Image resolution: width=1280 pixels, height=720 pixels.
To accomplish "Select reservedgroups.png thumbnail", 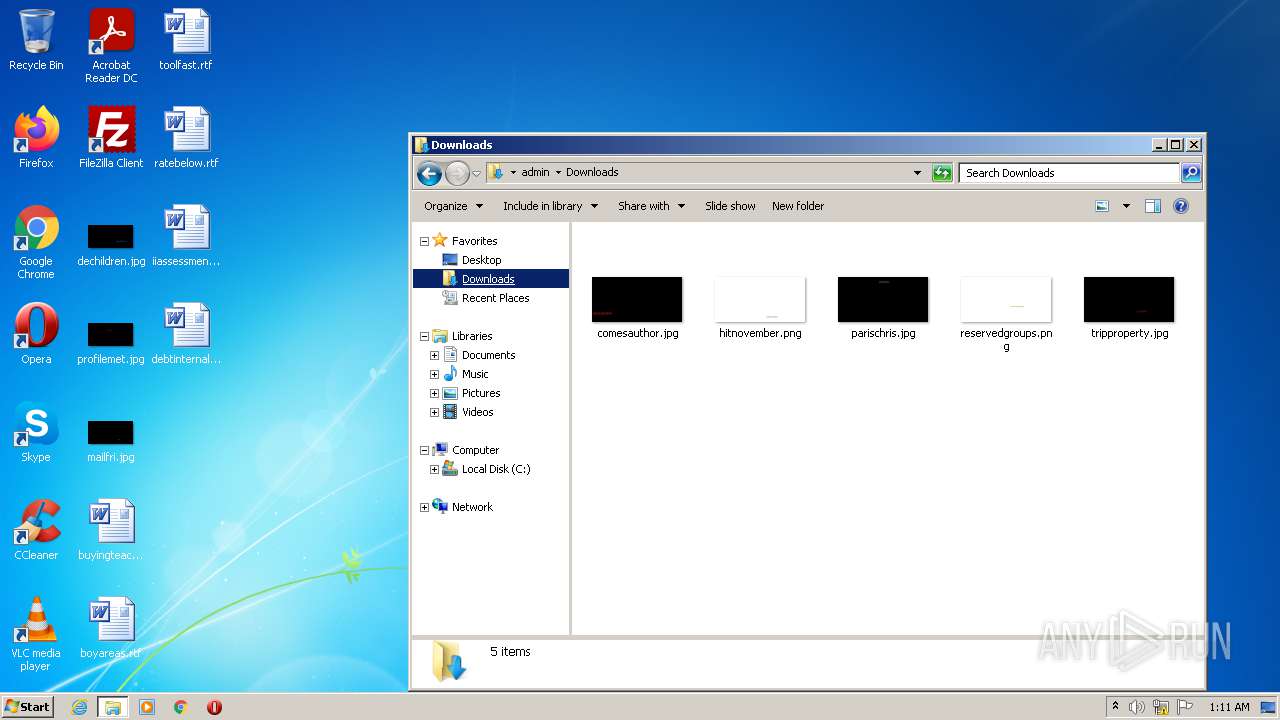I will click(1006, 315).
